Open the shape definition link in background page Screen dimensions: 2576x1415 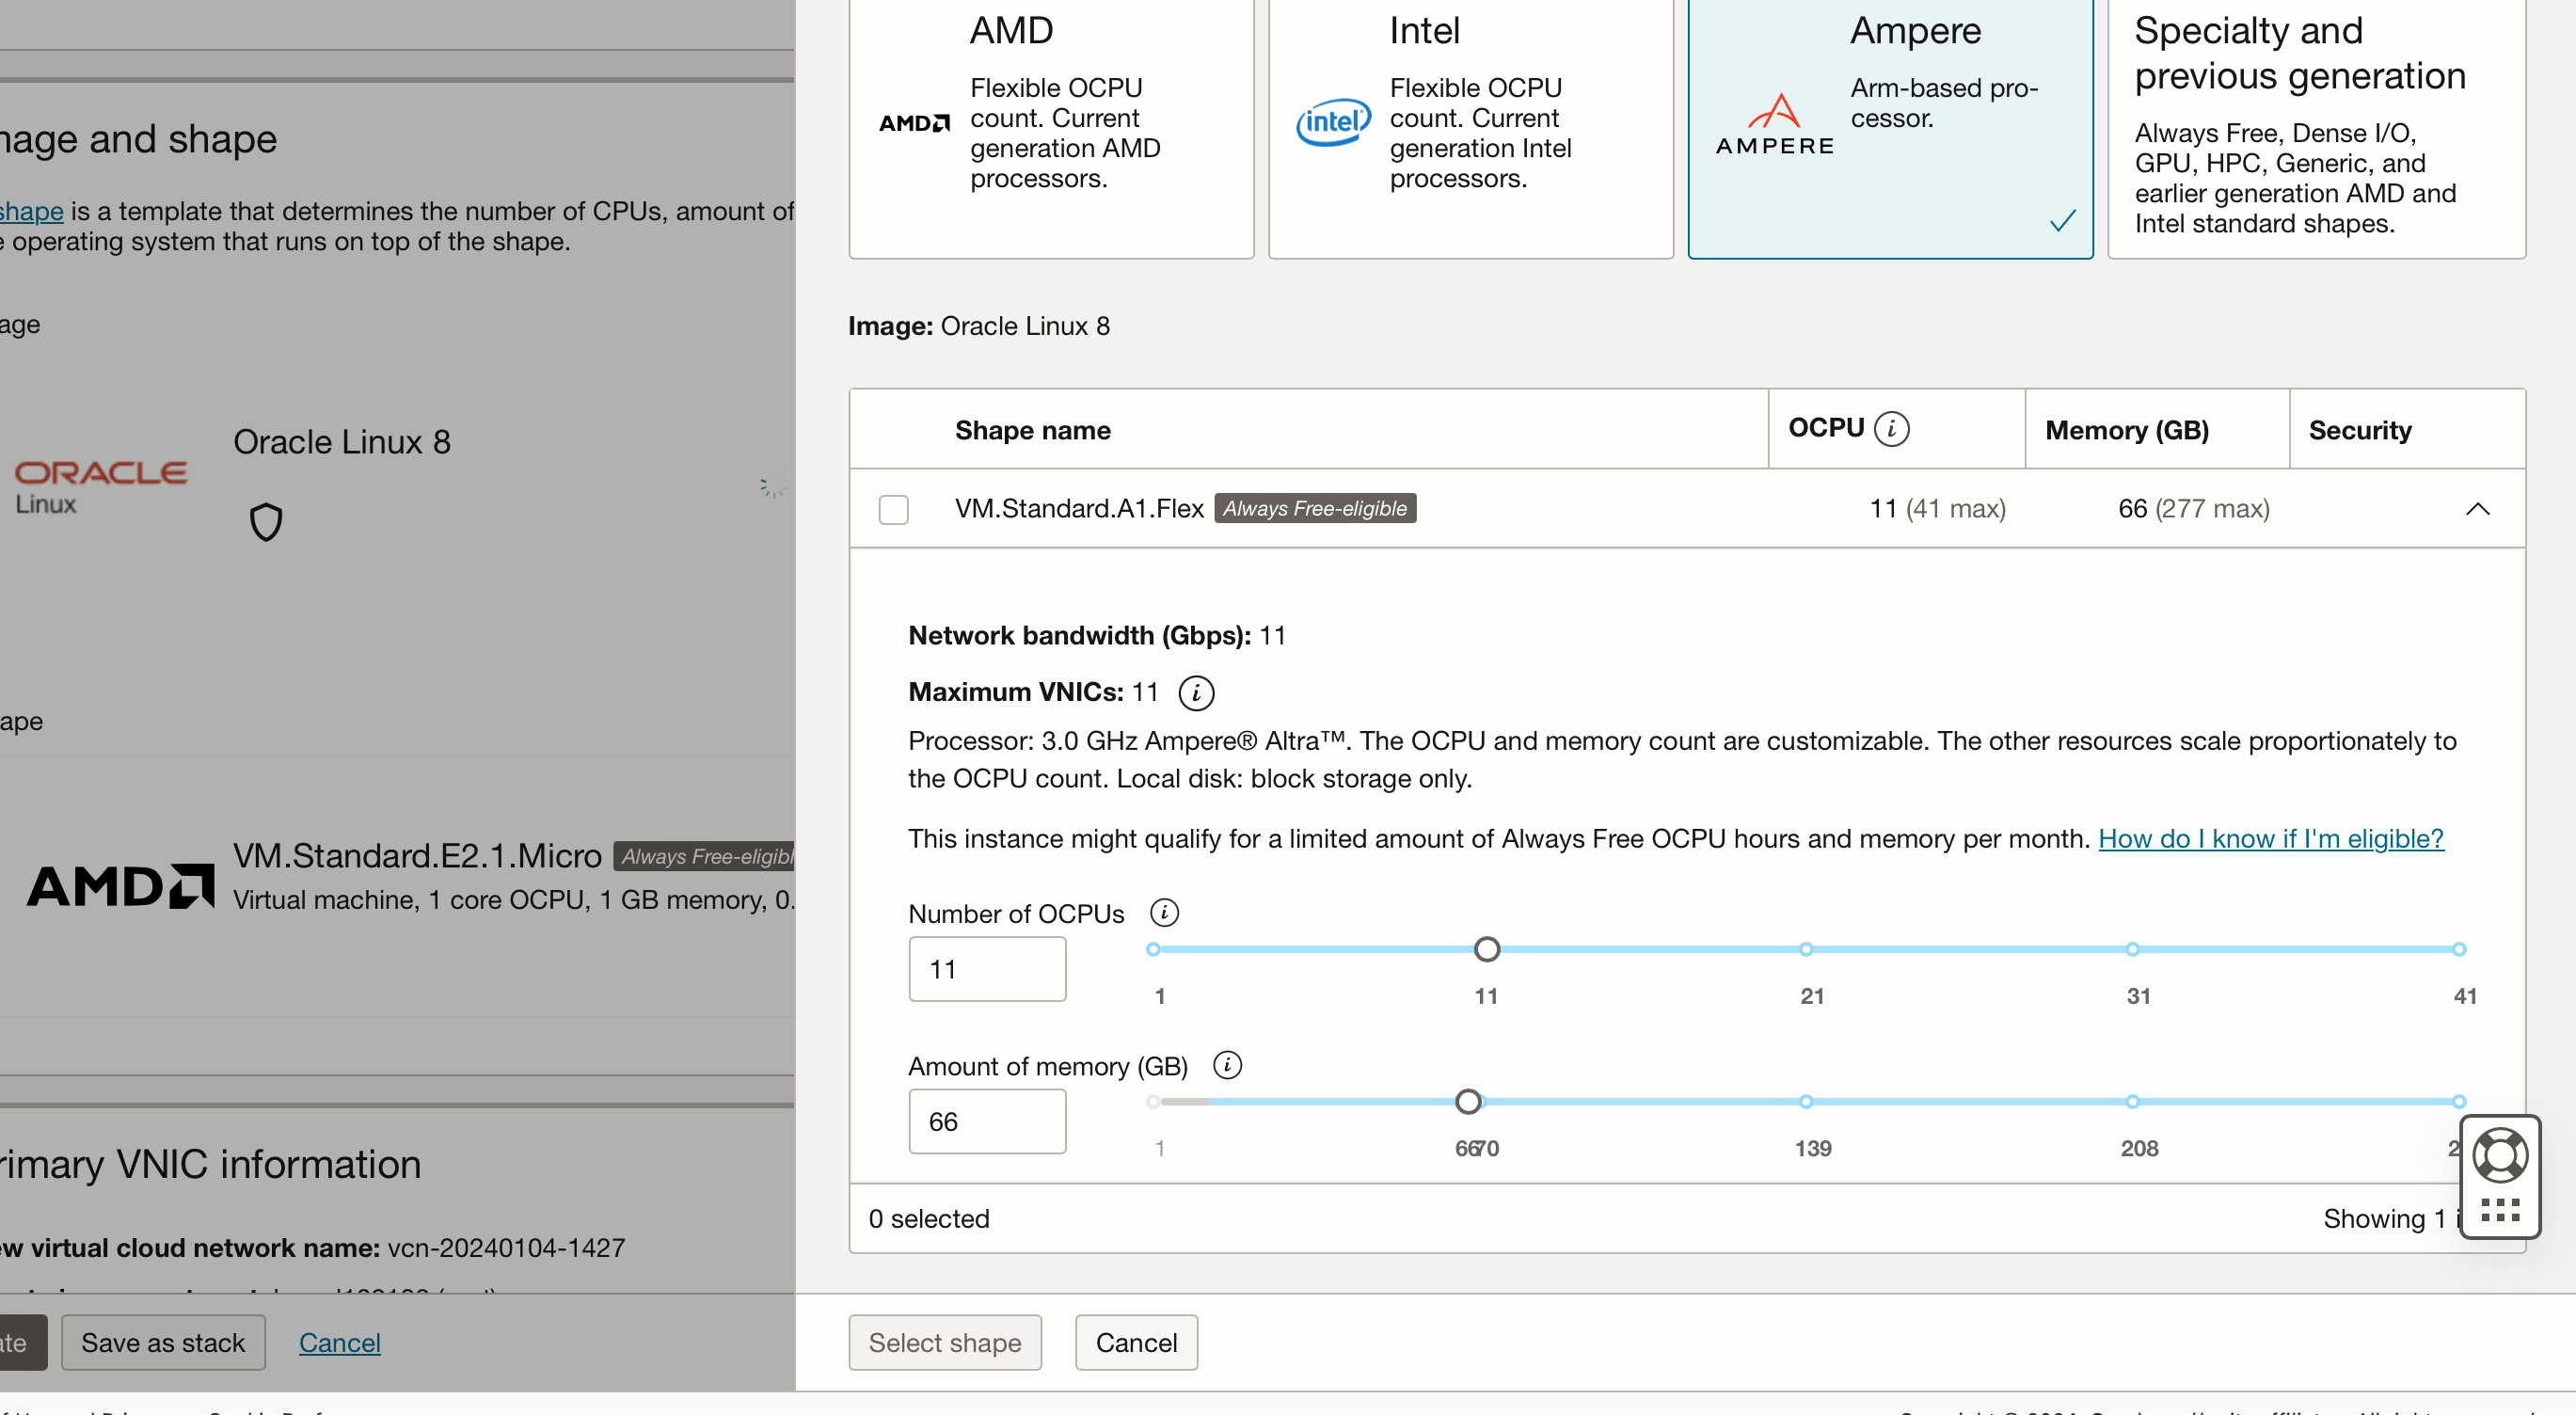pyautogui.click(x=31, y=211)
